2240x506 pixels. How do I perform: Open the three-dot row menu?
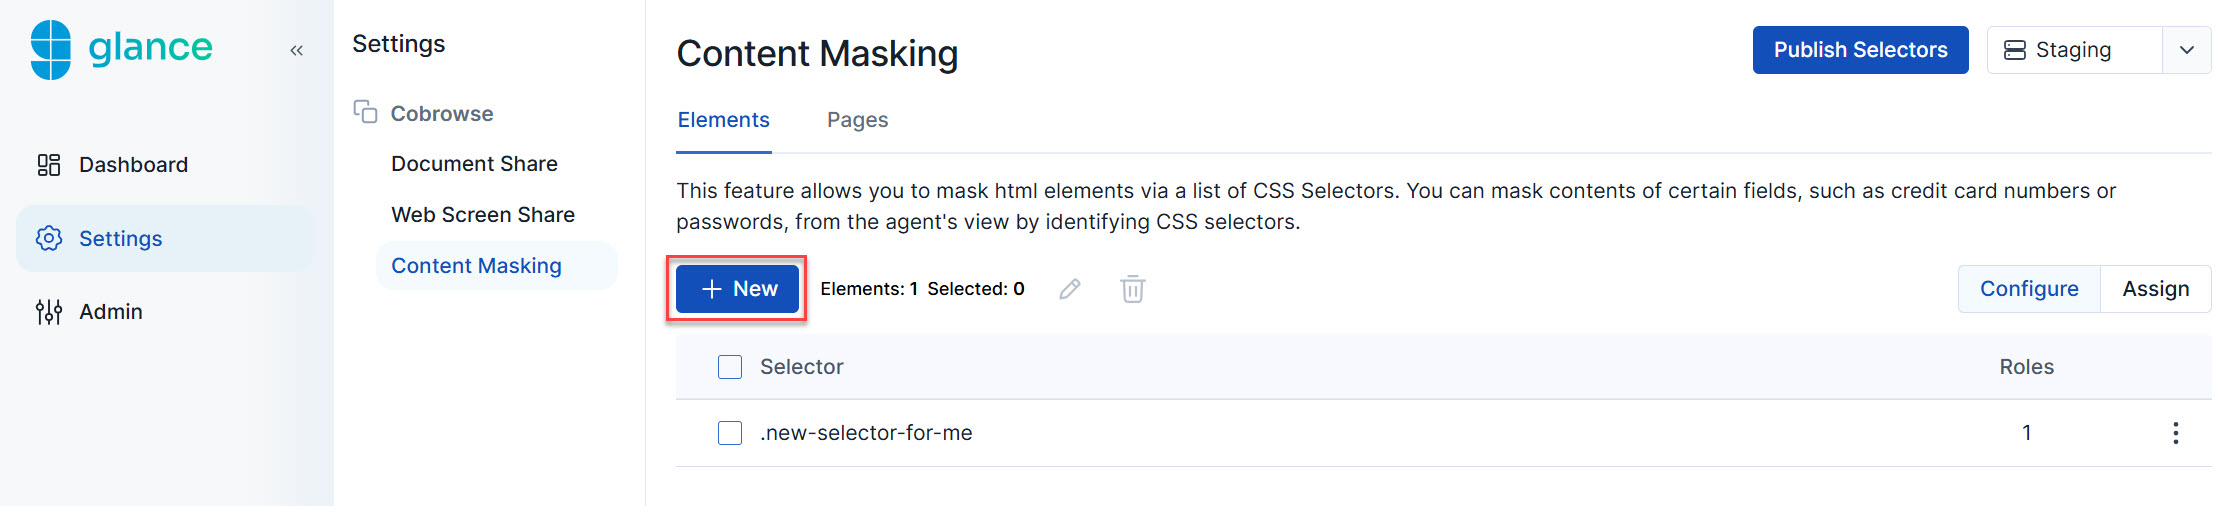pos(2175,433)
